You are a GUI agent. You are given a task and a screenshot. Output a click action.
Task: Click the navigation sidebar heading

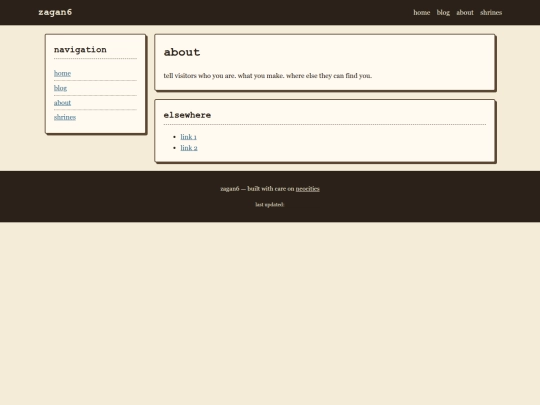80,50
